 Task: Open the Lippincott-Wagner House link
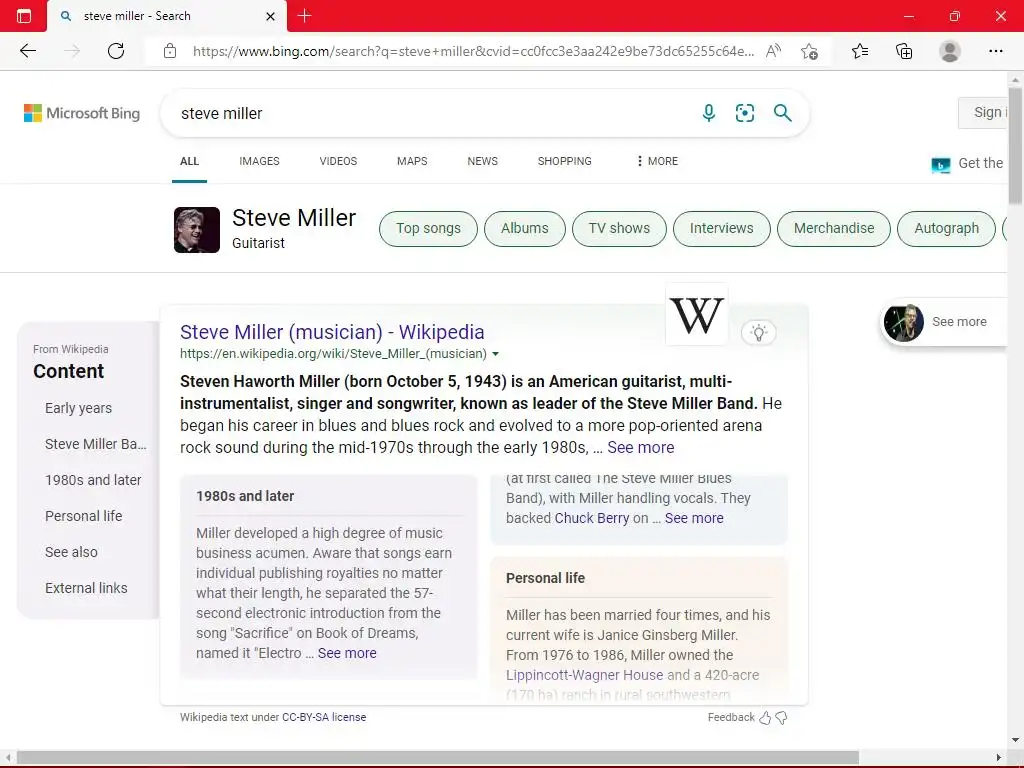[x=584, y=675]
